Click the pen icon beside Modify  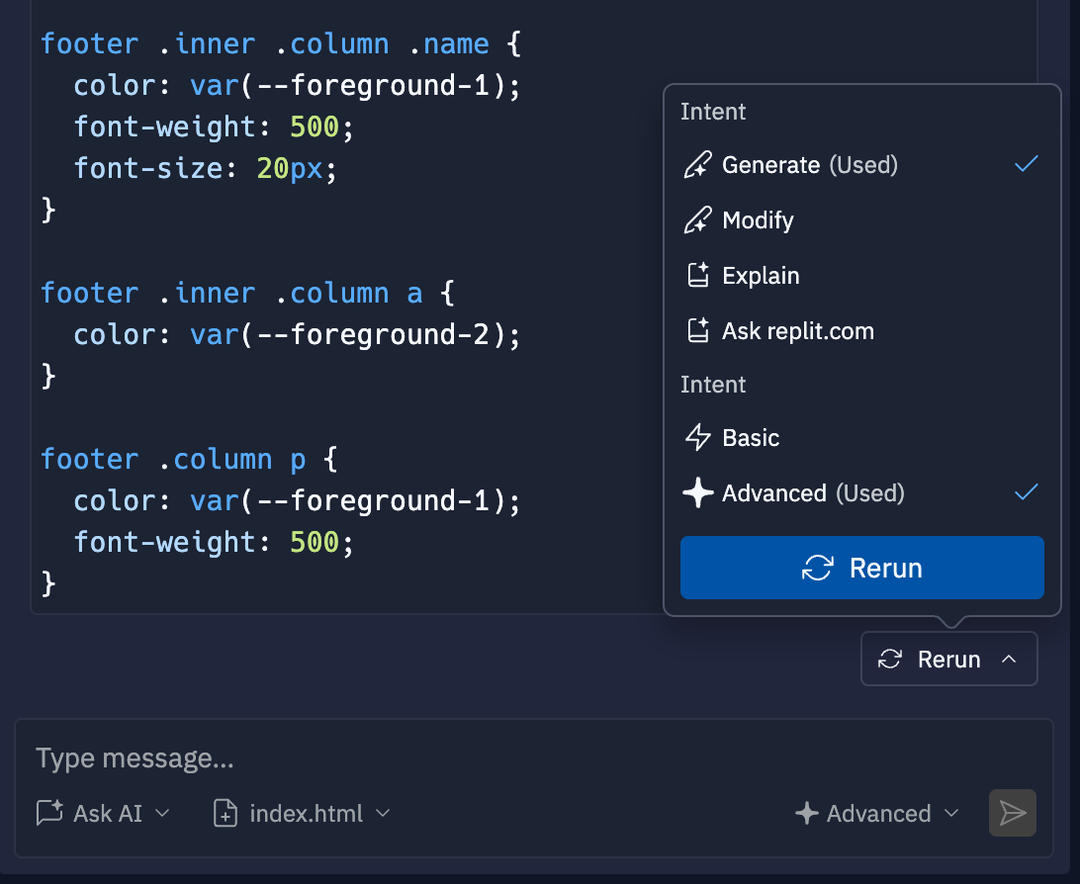(x=698, y=220)
